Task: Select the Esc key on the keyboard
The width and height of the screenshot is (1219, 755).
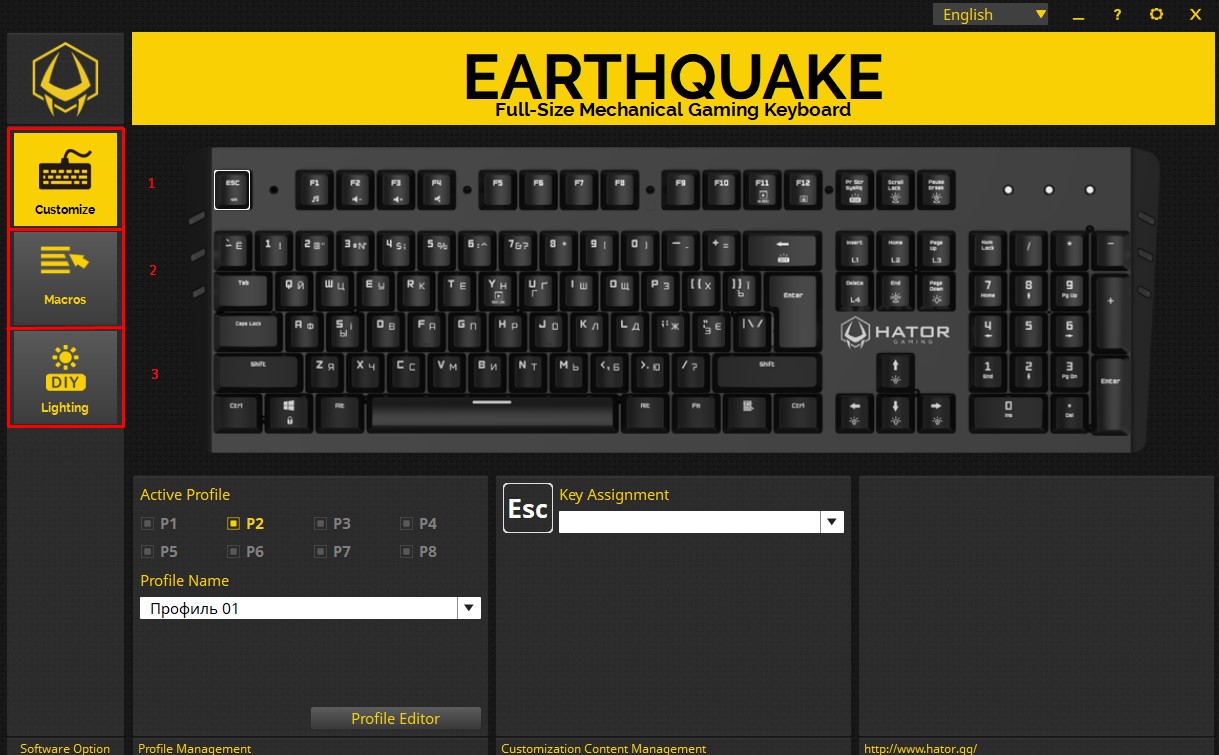Action: [232, 190]
